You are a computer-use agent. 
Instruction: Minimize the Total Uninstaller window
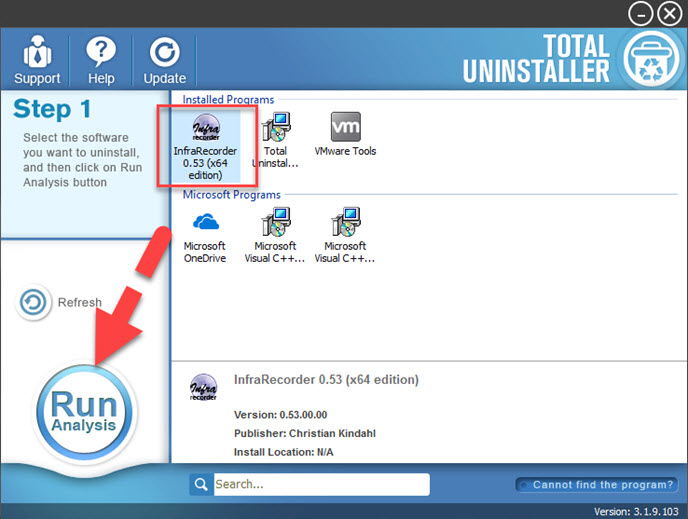641,14
